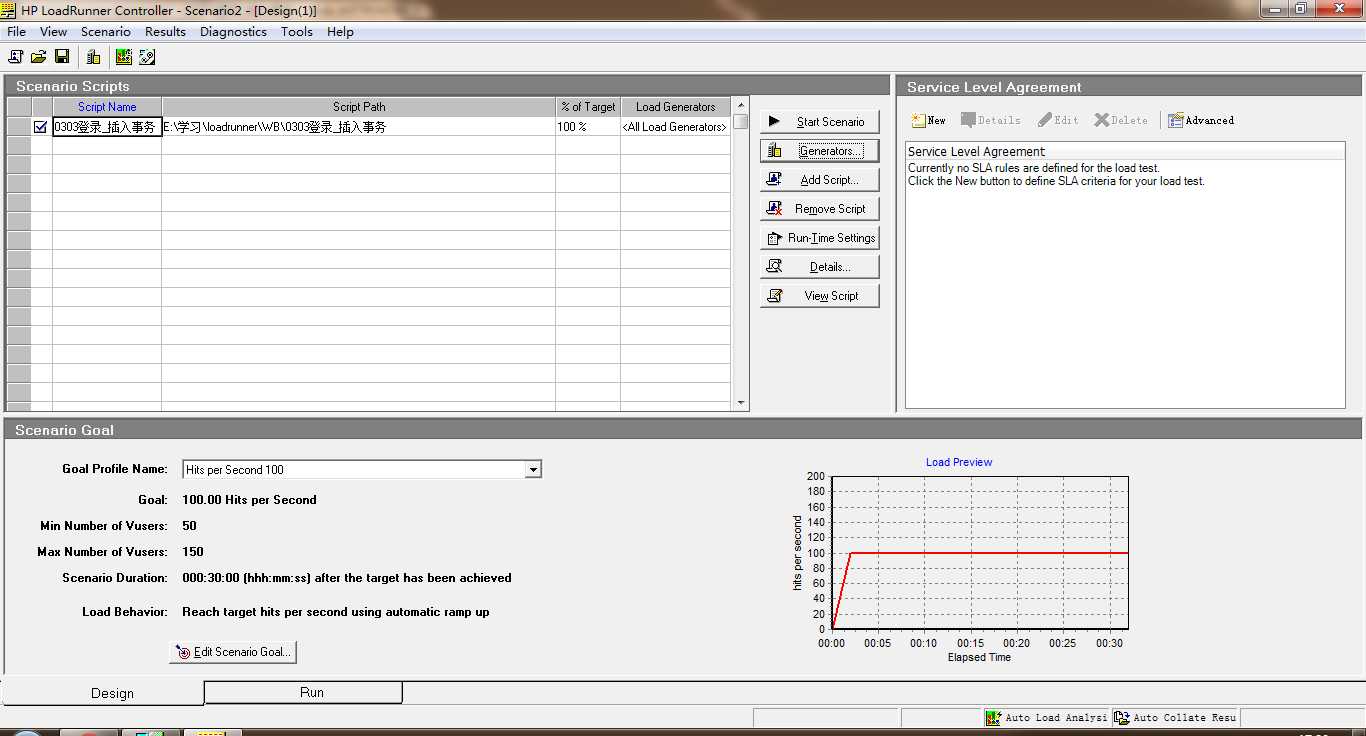Click the SLA Delete X icon
Screen dimensions: 1366x736
pyautogui.click(x=1102, y=120)
